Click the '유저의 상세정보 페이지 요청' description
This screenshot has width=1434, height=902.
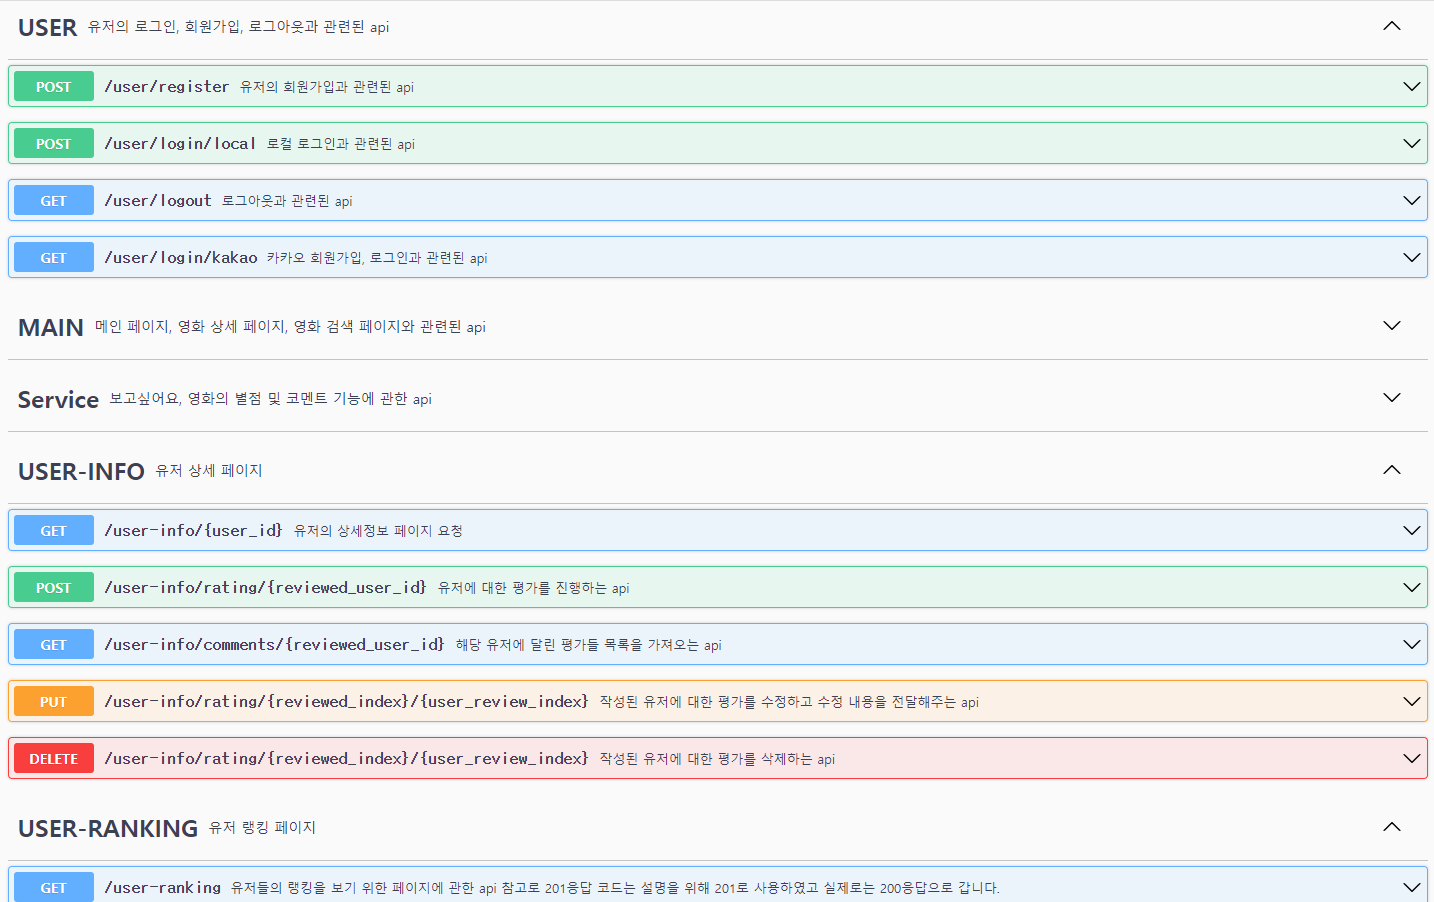378,531
